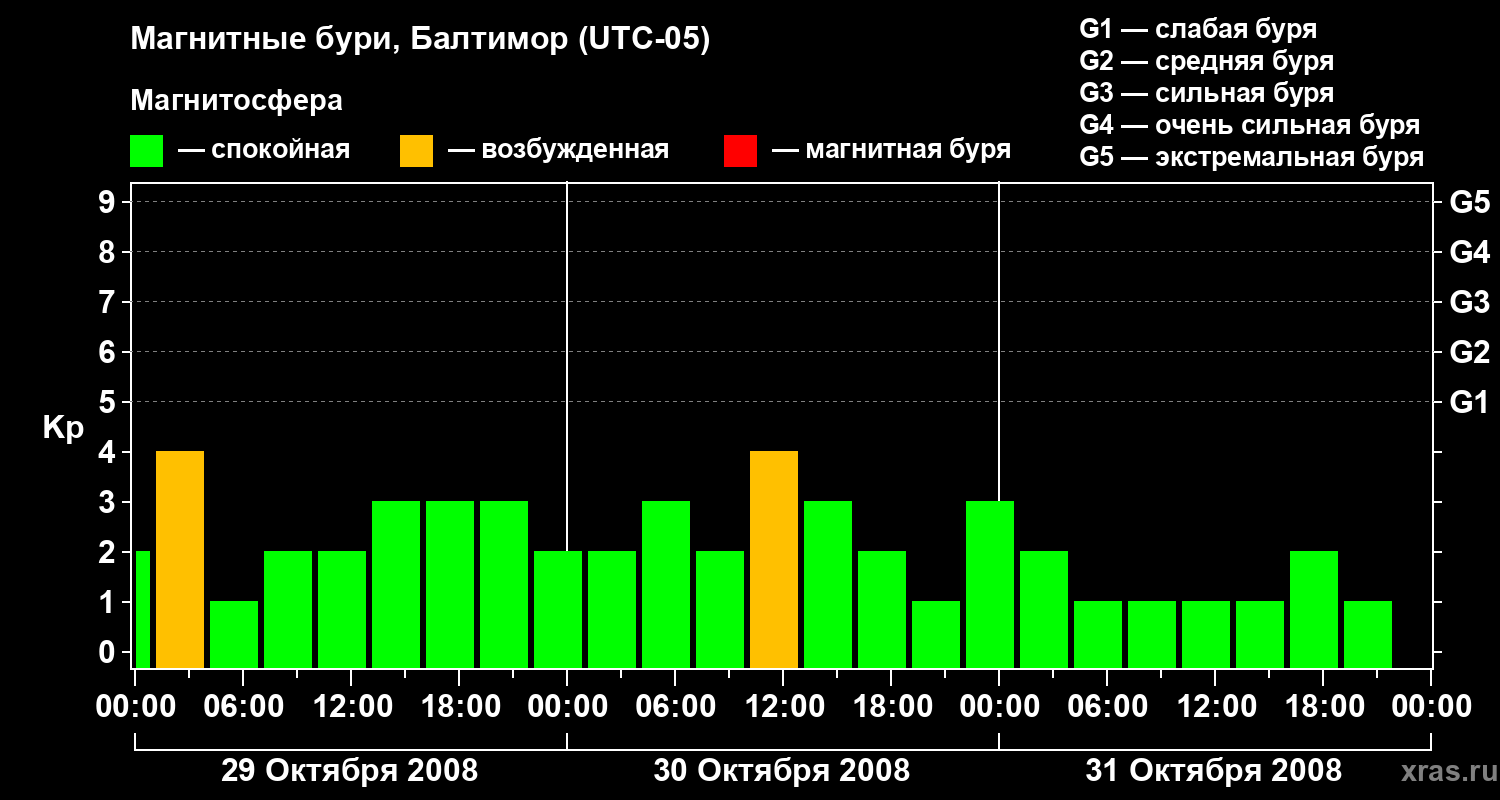Screen dimensions: 1500x800
Task: Select the Kp 2 bar at 18:00 on 30 October
Action: pos(882,609)
